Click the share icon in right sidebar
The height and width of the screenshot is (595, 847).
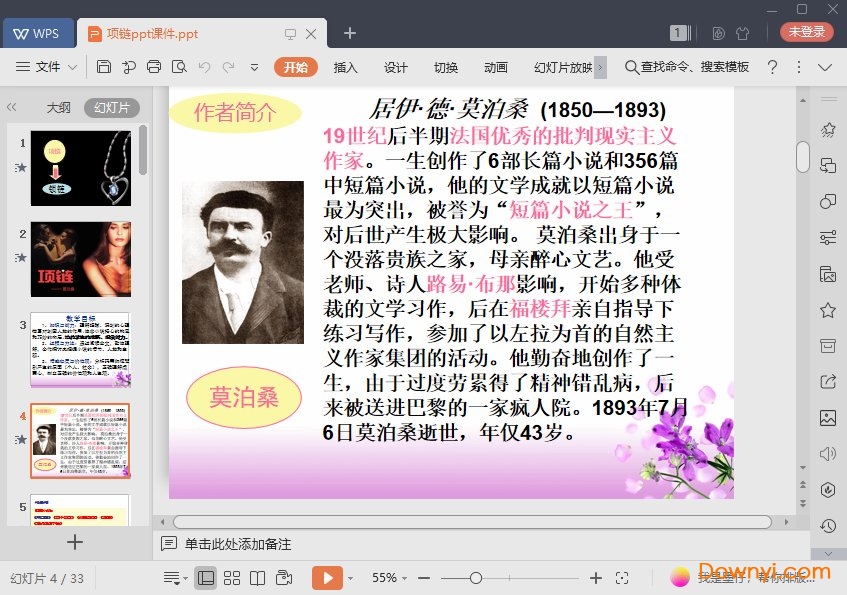(827, 381)
